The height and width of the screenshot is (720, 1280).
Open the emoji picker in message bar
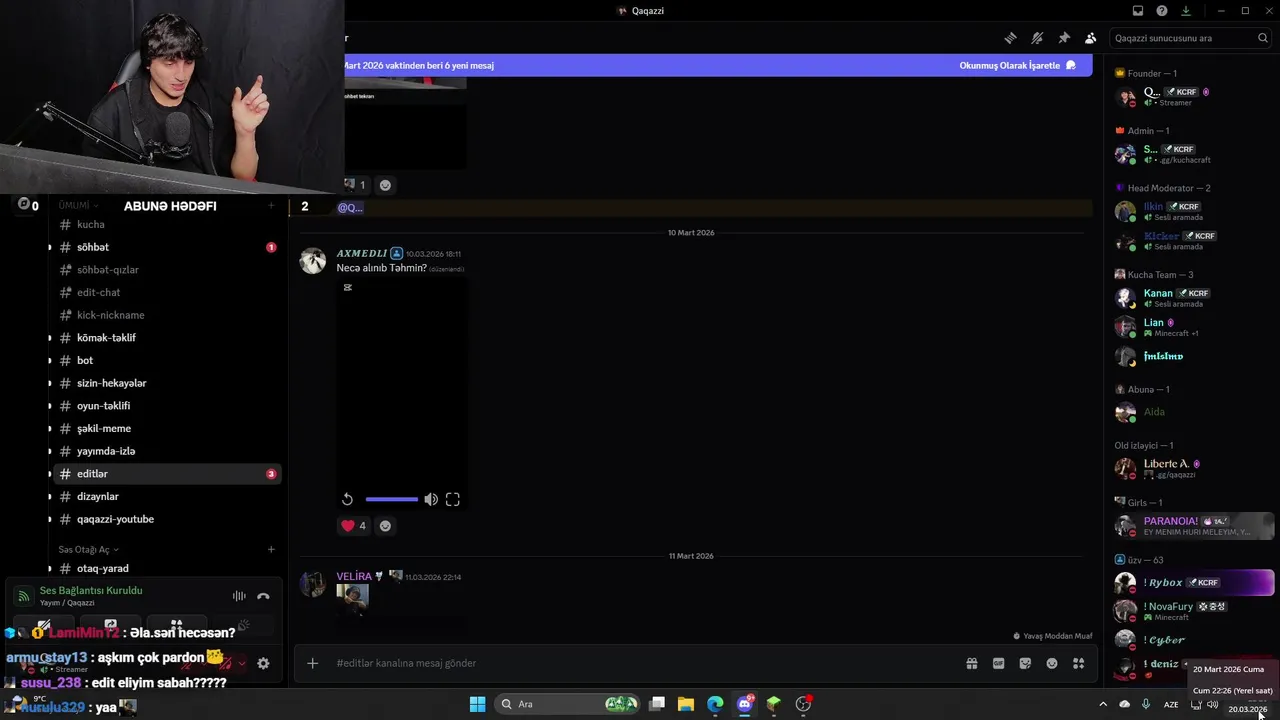point(1052,663)
